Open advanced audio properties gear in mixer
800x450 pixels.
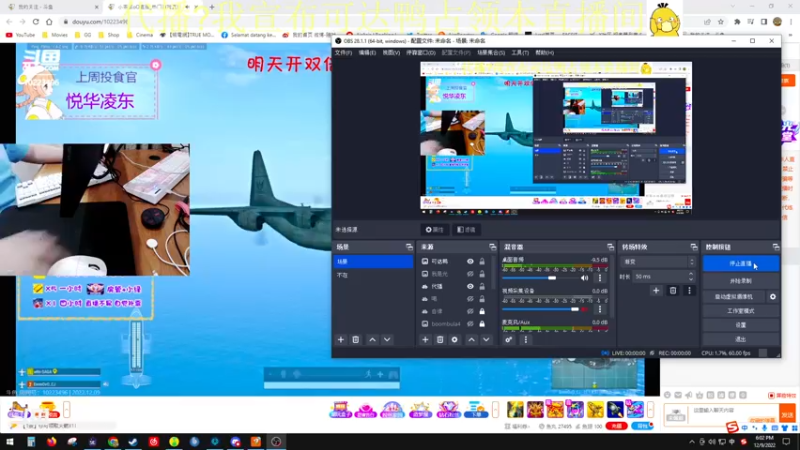pyautogui.click(x=509, y=340)
